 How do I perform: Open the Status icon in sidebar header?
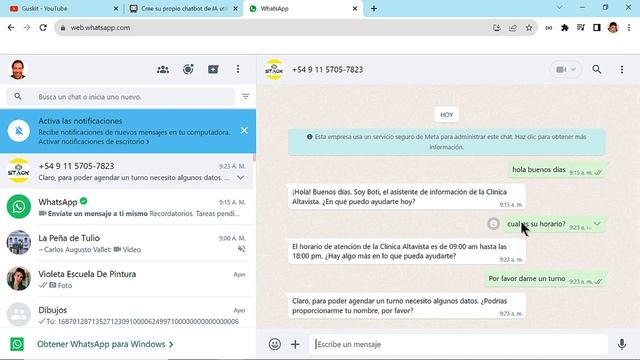(x=188, y=69)
